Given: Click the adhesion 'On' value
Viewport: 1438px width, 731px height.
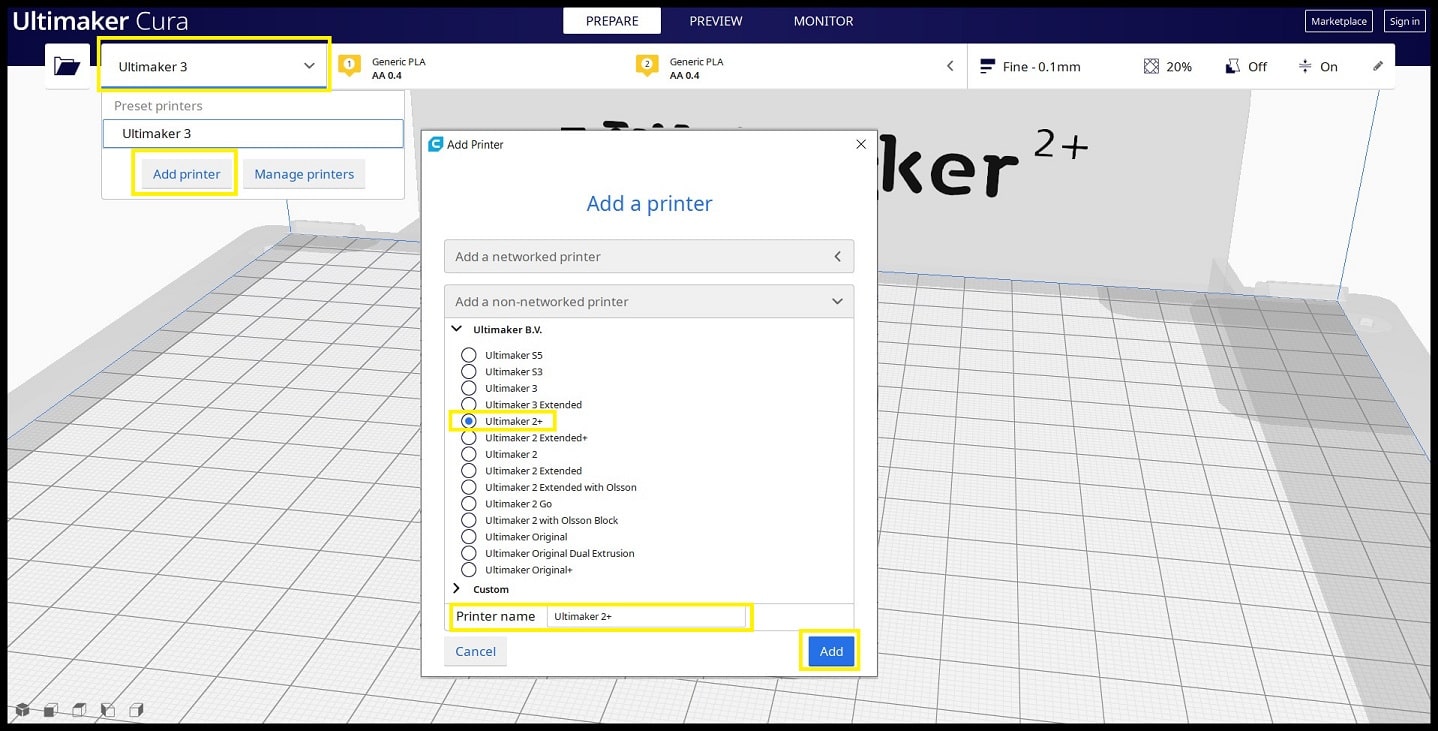Looking at the screenshot, I should point(1329,67).
